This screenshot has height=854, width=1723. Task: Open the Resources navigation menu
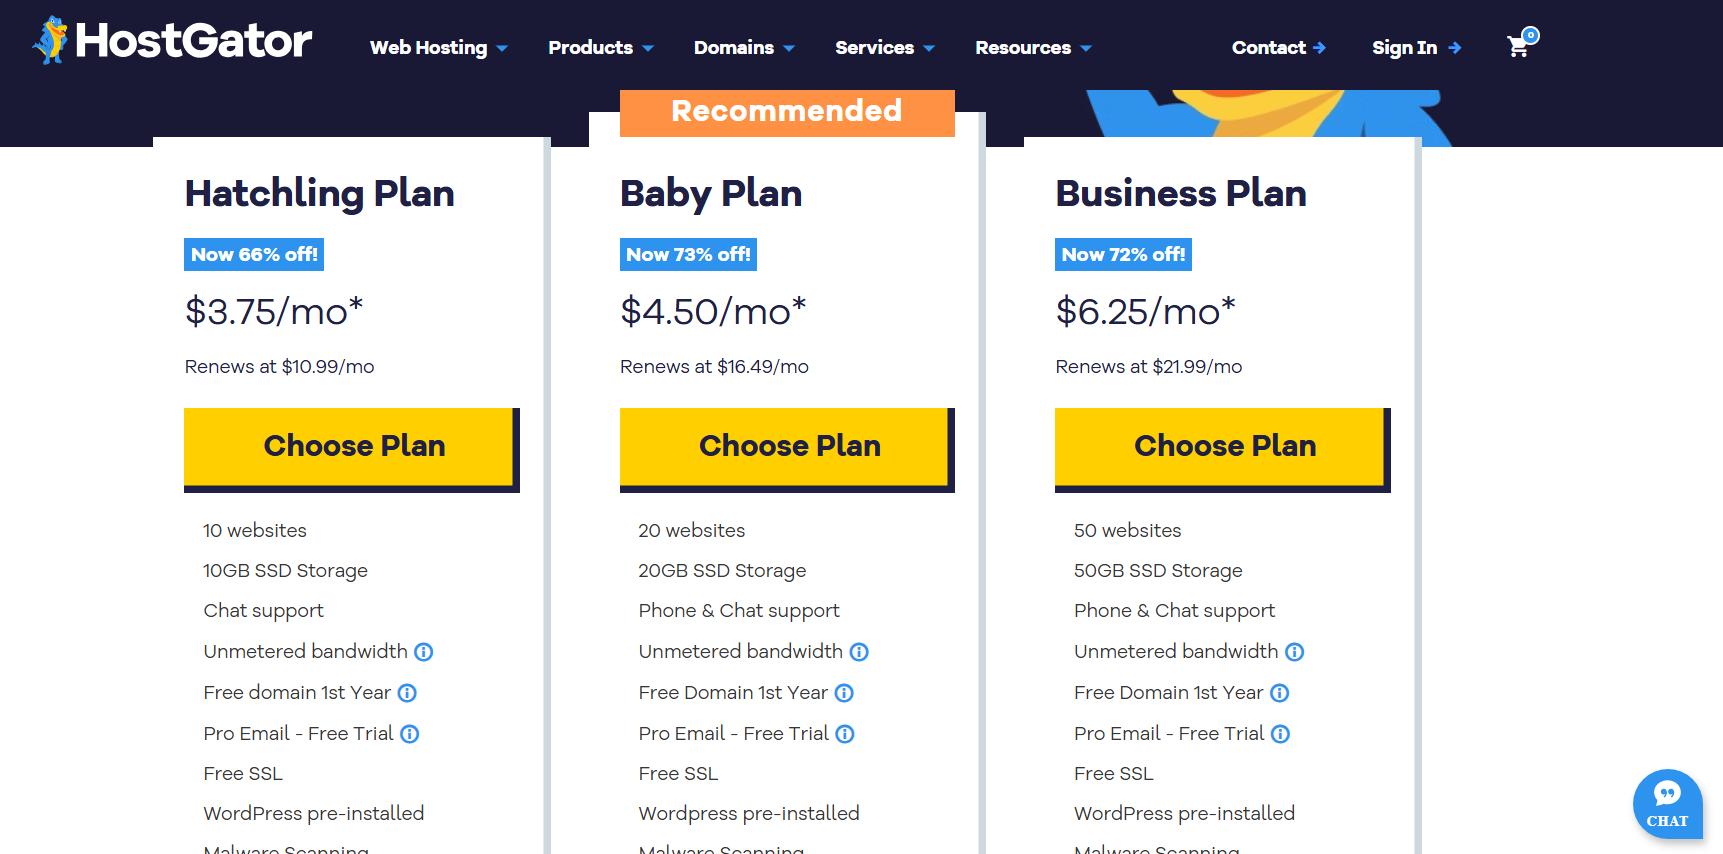(1033, 48)
